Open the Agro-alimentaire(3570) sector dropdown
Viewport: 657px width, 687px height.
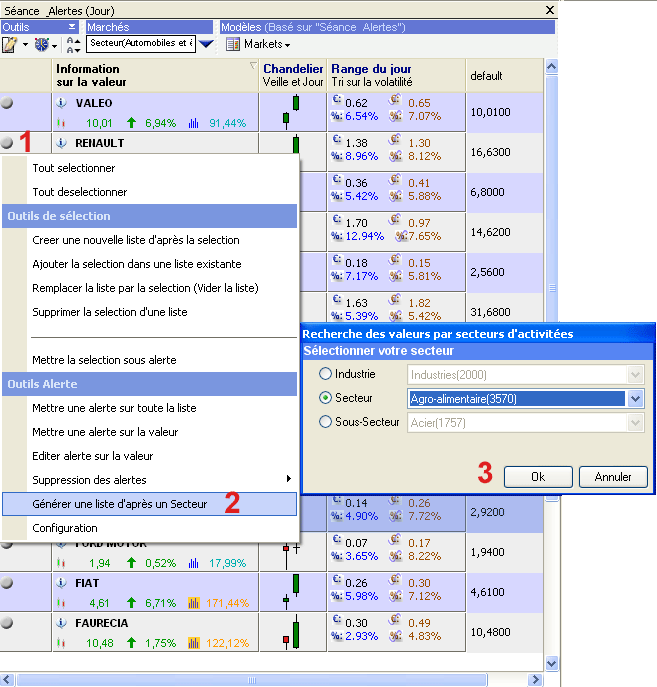(636, 399)
